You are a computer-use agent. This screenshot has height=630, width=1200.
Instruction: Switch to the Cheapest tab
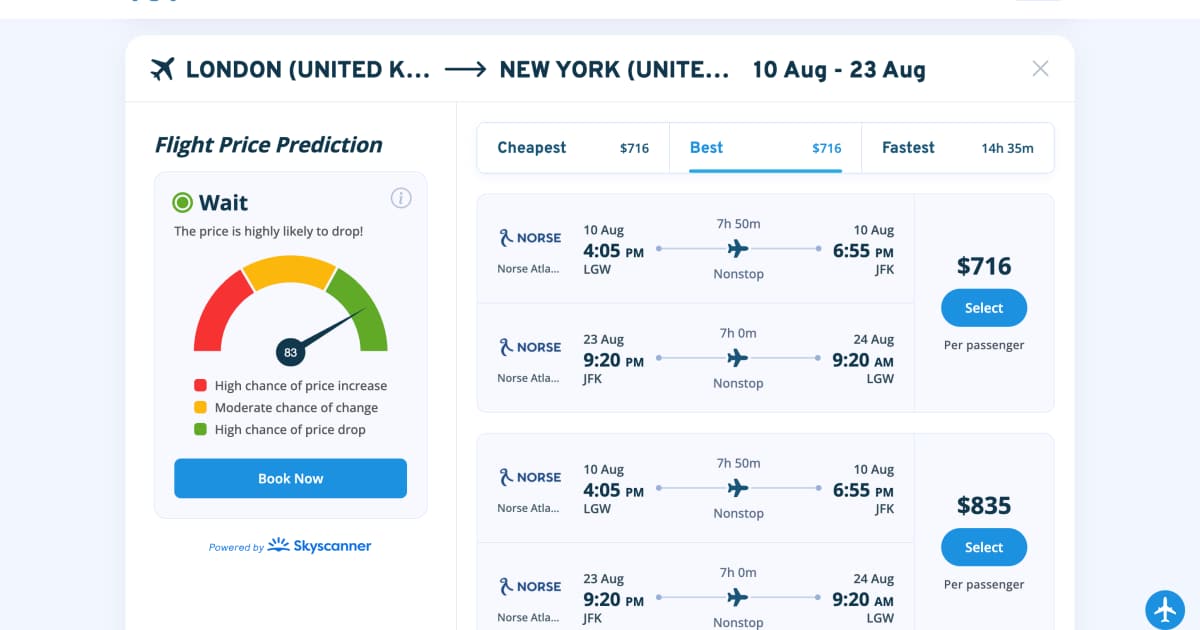572,148
